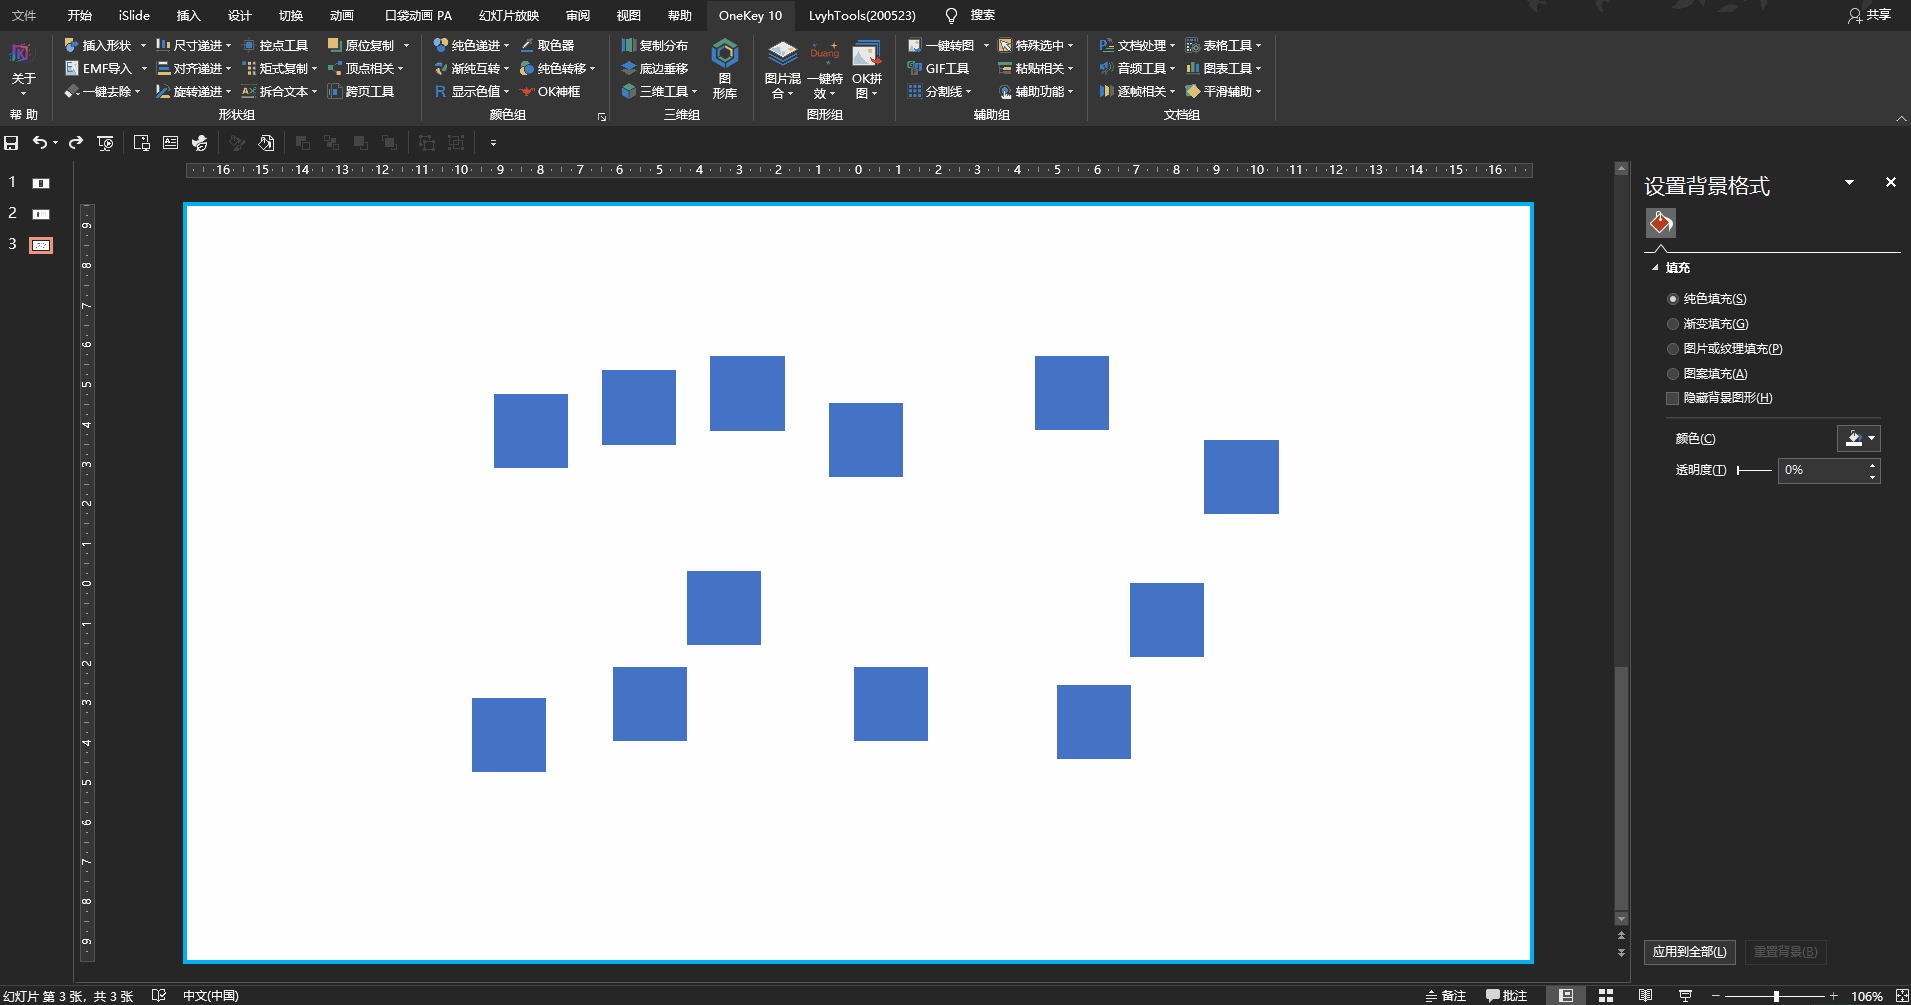
Task: Customize quick access toolbar arrow
Action: click(493, 143)
